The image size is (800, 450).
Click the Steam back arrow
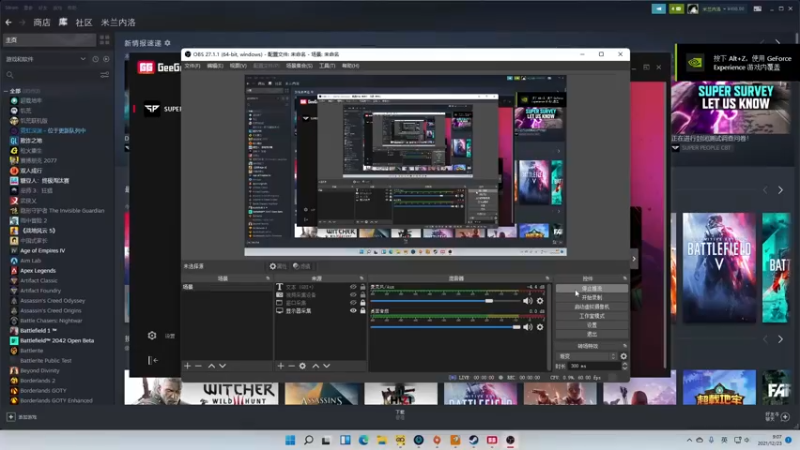click(9, 22)
